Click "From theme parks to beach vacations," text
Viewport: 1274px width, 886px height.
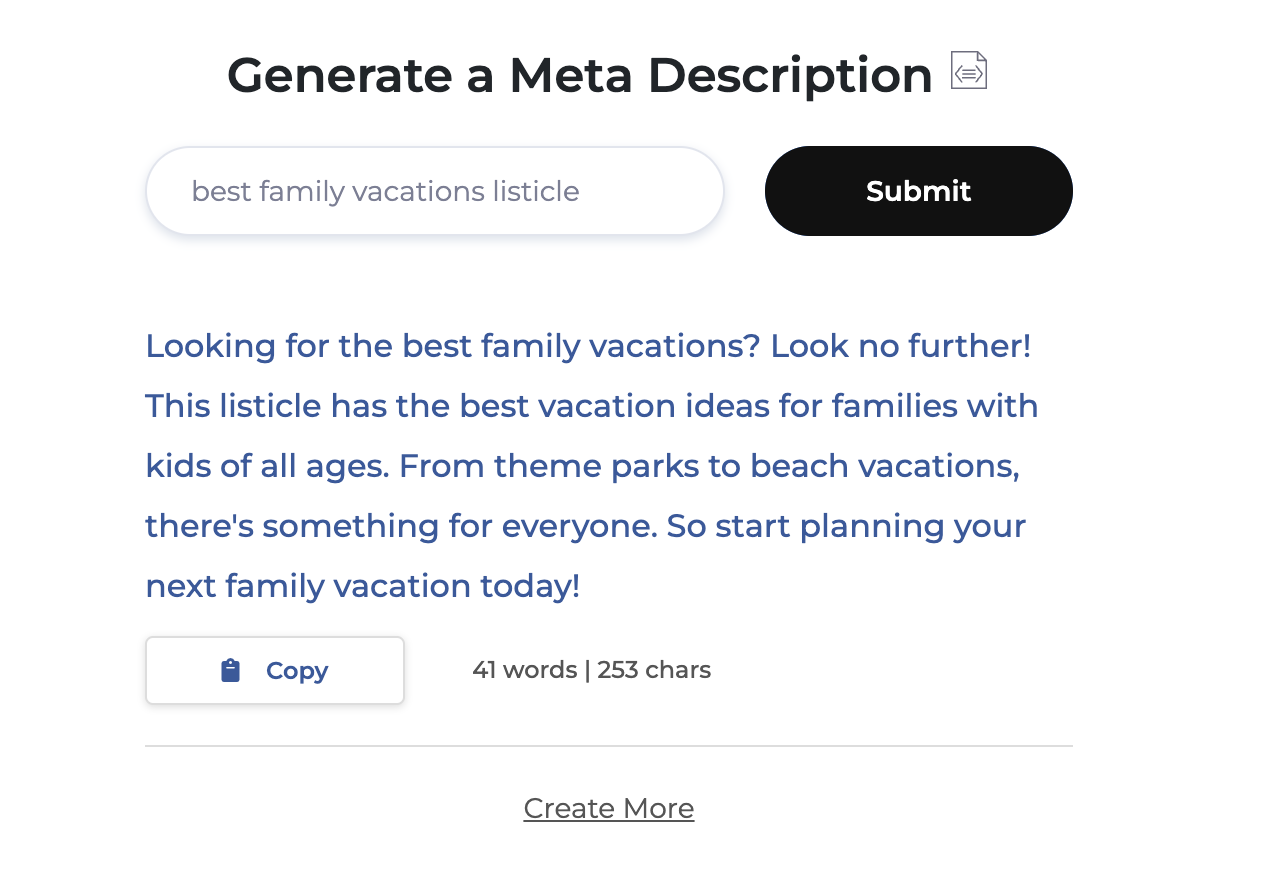pyautogui.click(x=709, y=466)
